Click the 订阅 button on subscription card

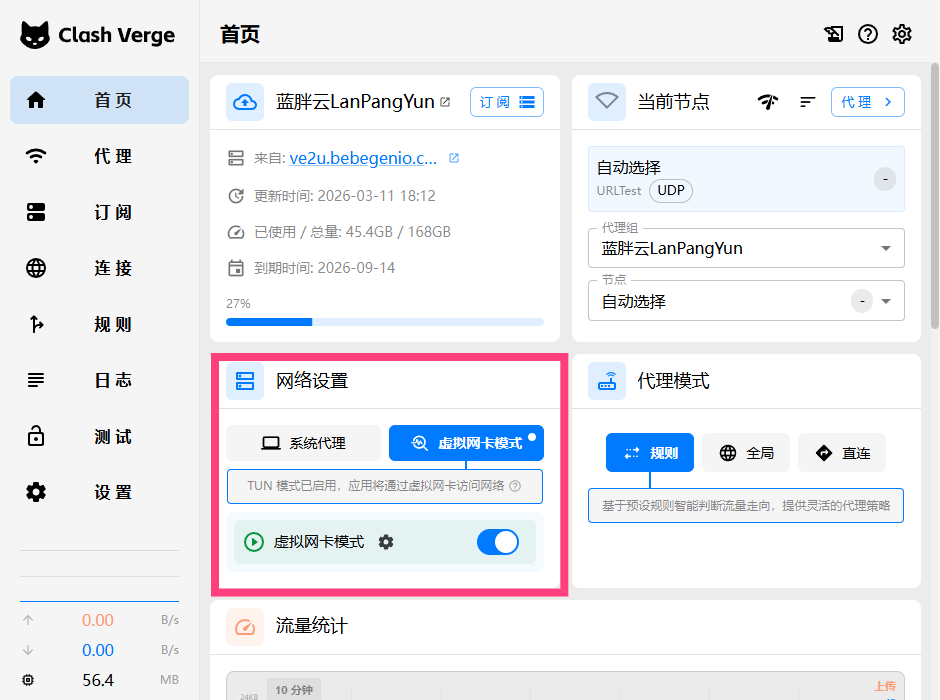pos(506,102)
